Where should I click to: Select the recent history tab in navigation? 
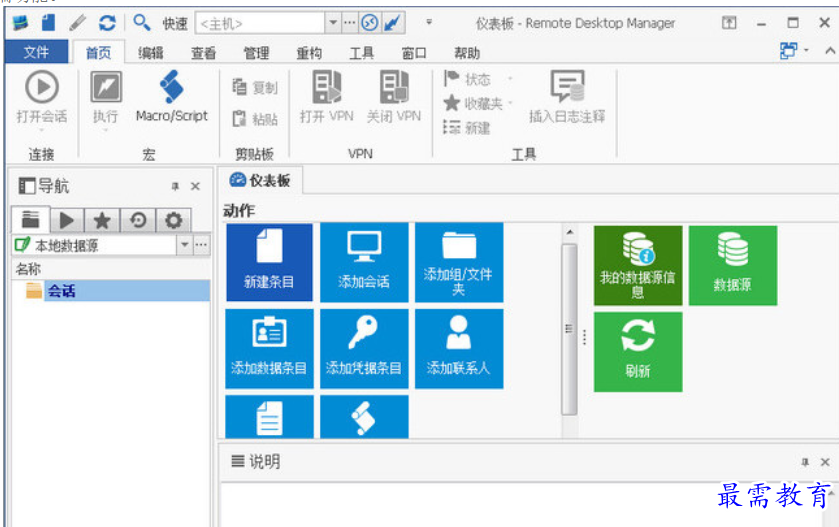click(138, 220)
